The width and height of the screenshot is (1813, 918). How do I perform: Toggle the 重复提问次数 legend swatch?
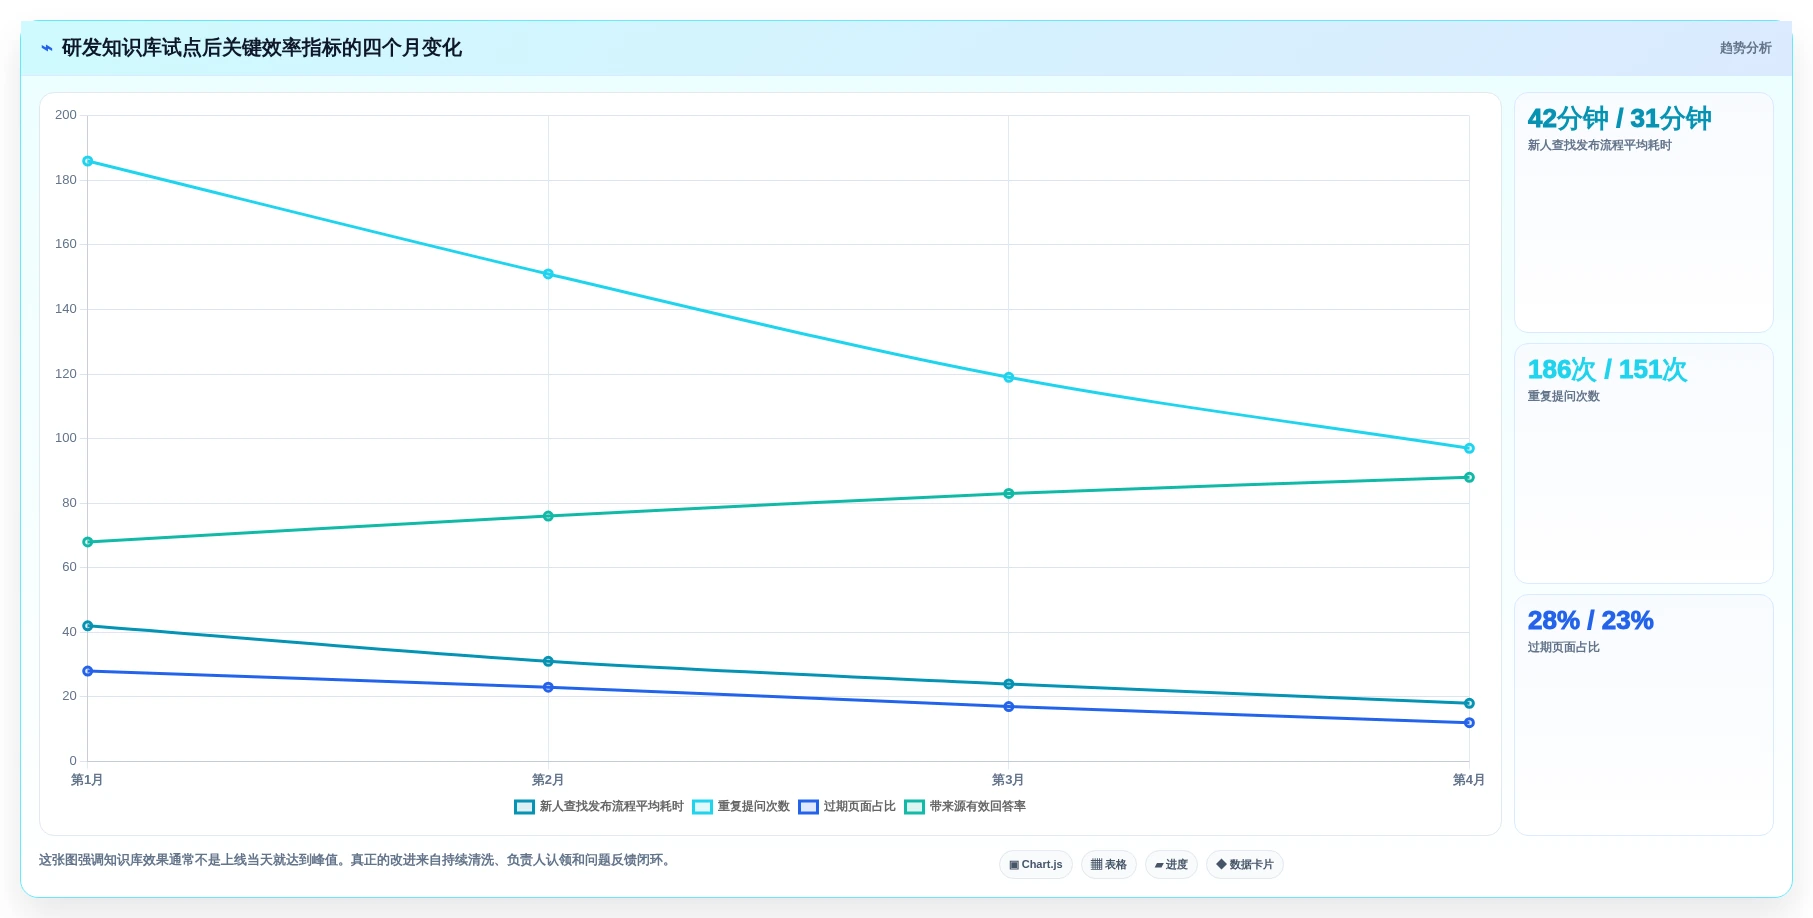point(702,807)
